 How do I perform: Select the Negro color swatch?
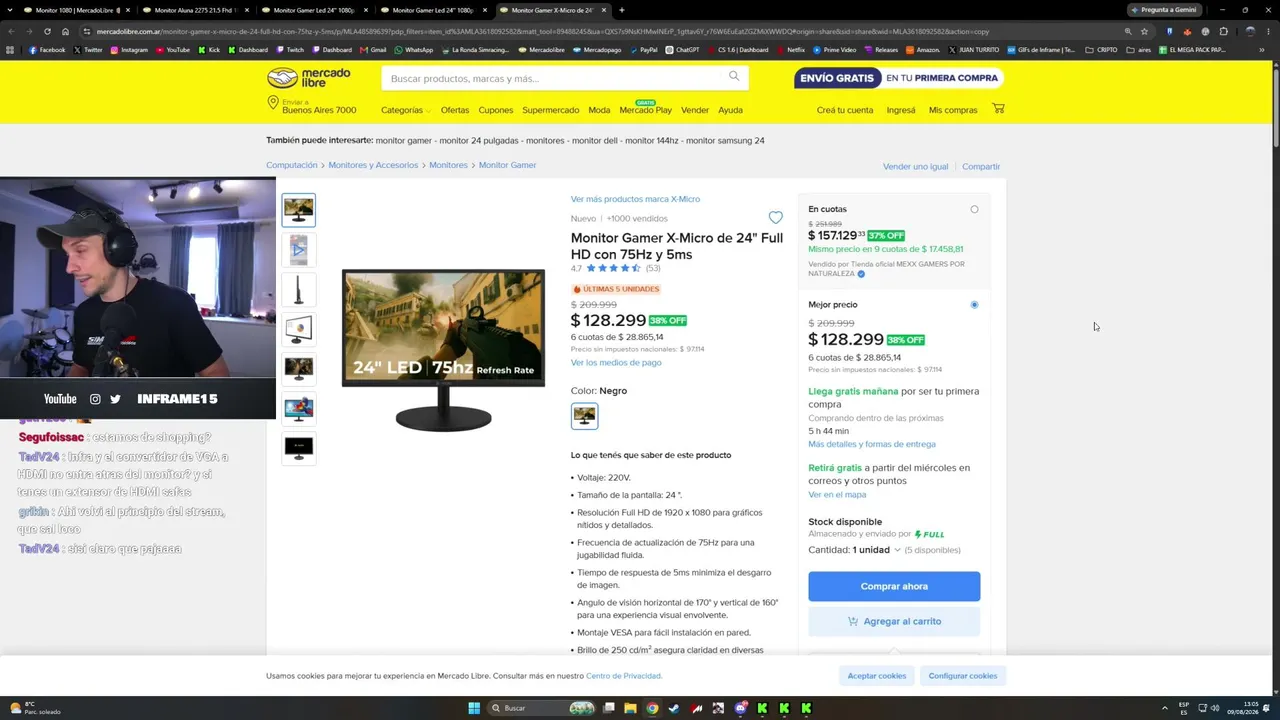(584, 415)
